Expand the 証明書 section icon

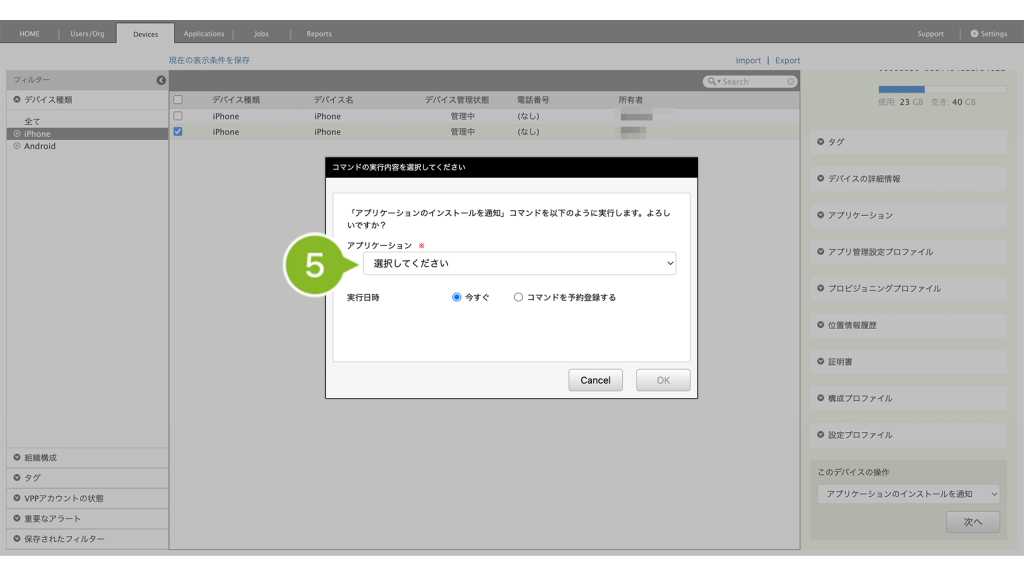coord(821,362)
